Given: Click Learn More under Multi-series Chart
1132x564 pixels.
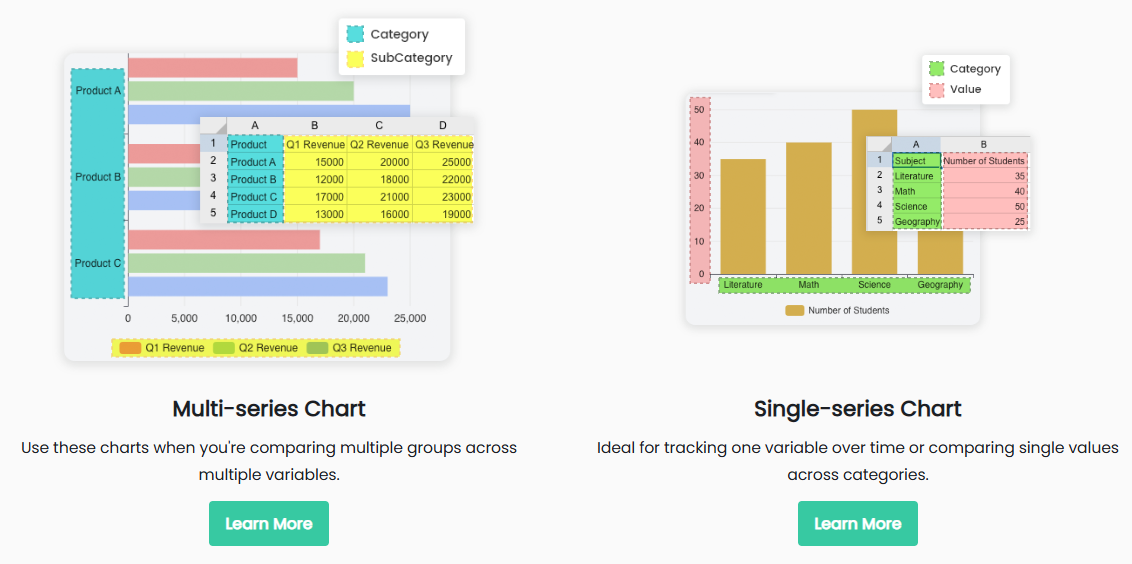Looking at the screenshot, I should pyautogui.click(x=268, y=523).
